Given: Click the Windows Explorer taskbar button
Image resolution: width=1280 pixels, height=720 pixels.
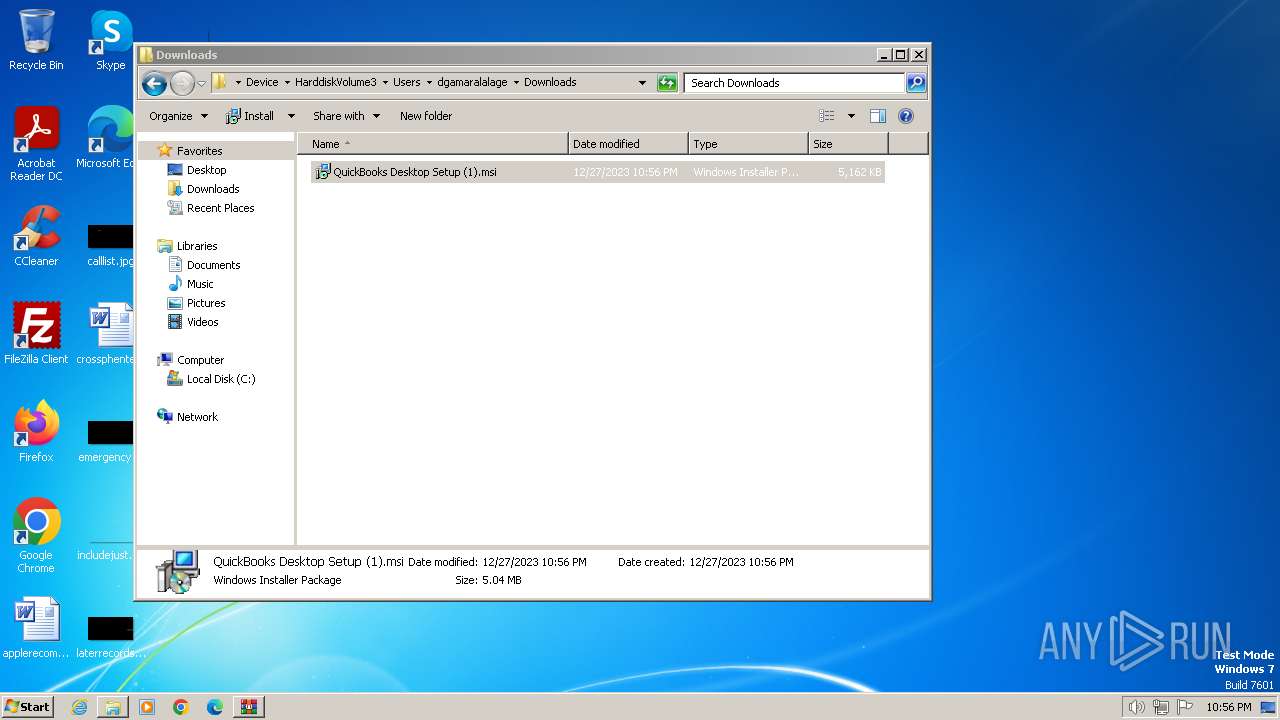Looking at the screenshot, I should pos(113,707).
